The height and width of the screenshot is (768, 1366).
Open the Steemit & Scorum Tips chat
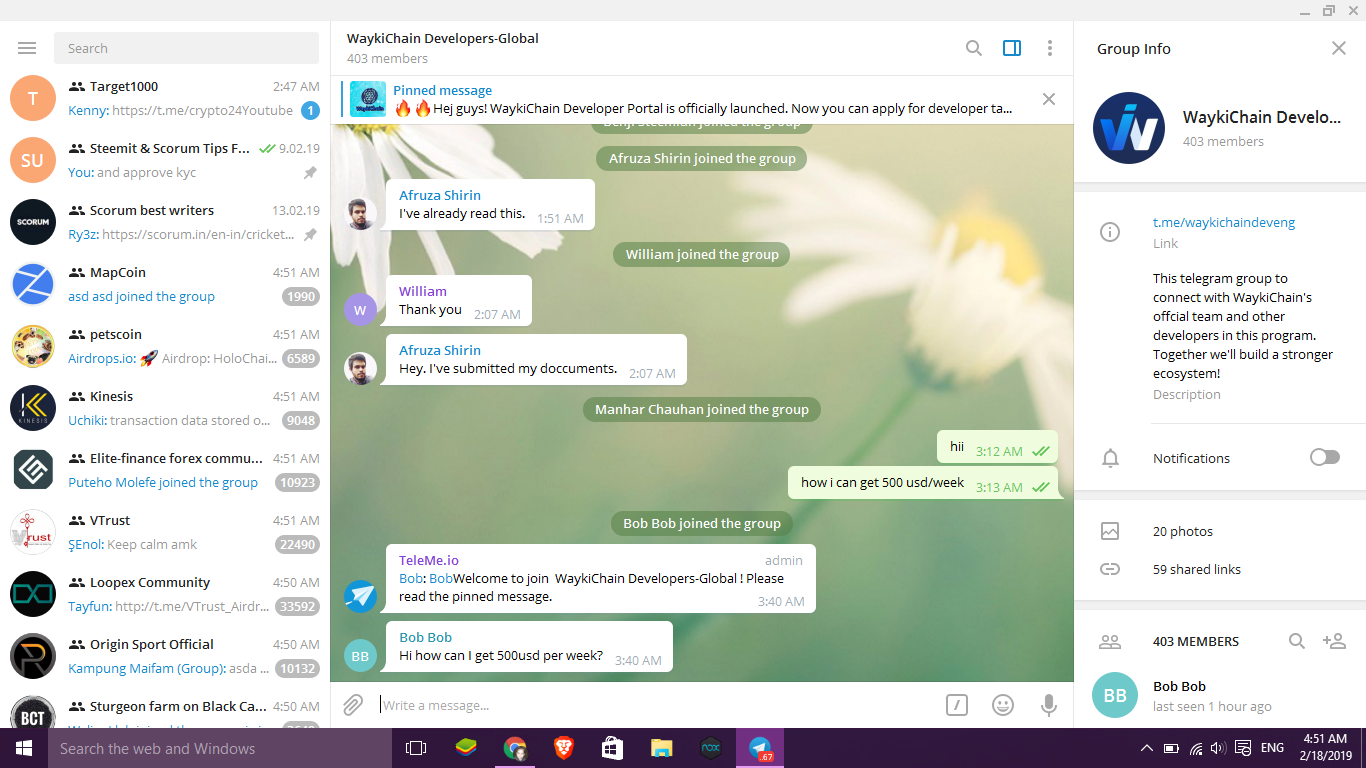click(x=165, y=160)
